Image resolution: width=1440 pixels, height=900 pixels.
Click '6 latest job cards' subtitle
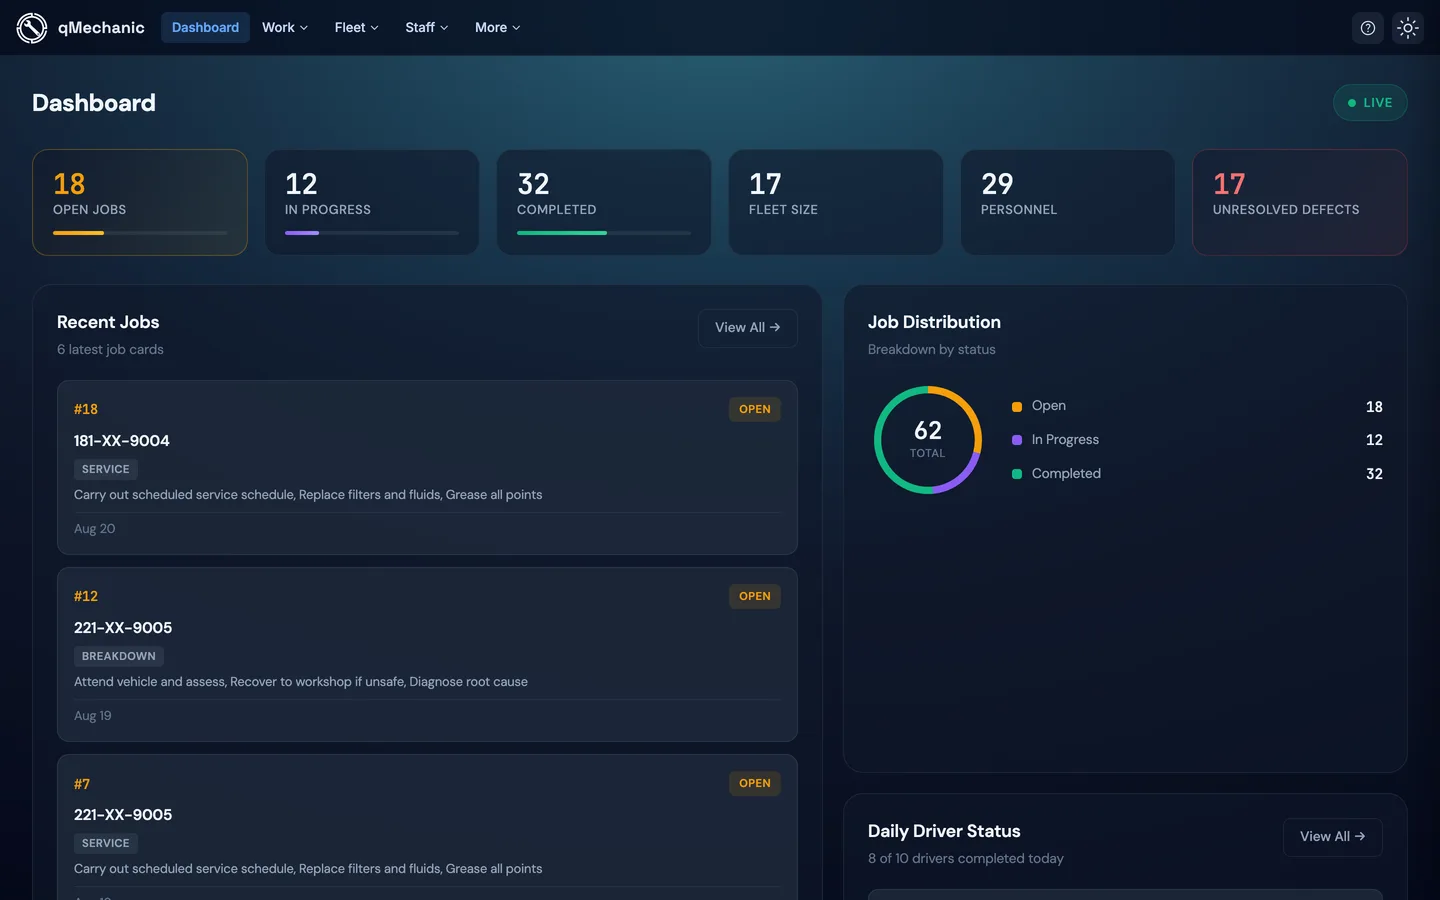110,350
